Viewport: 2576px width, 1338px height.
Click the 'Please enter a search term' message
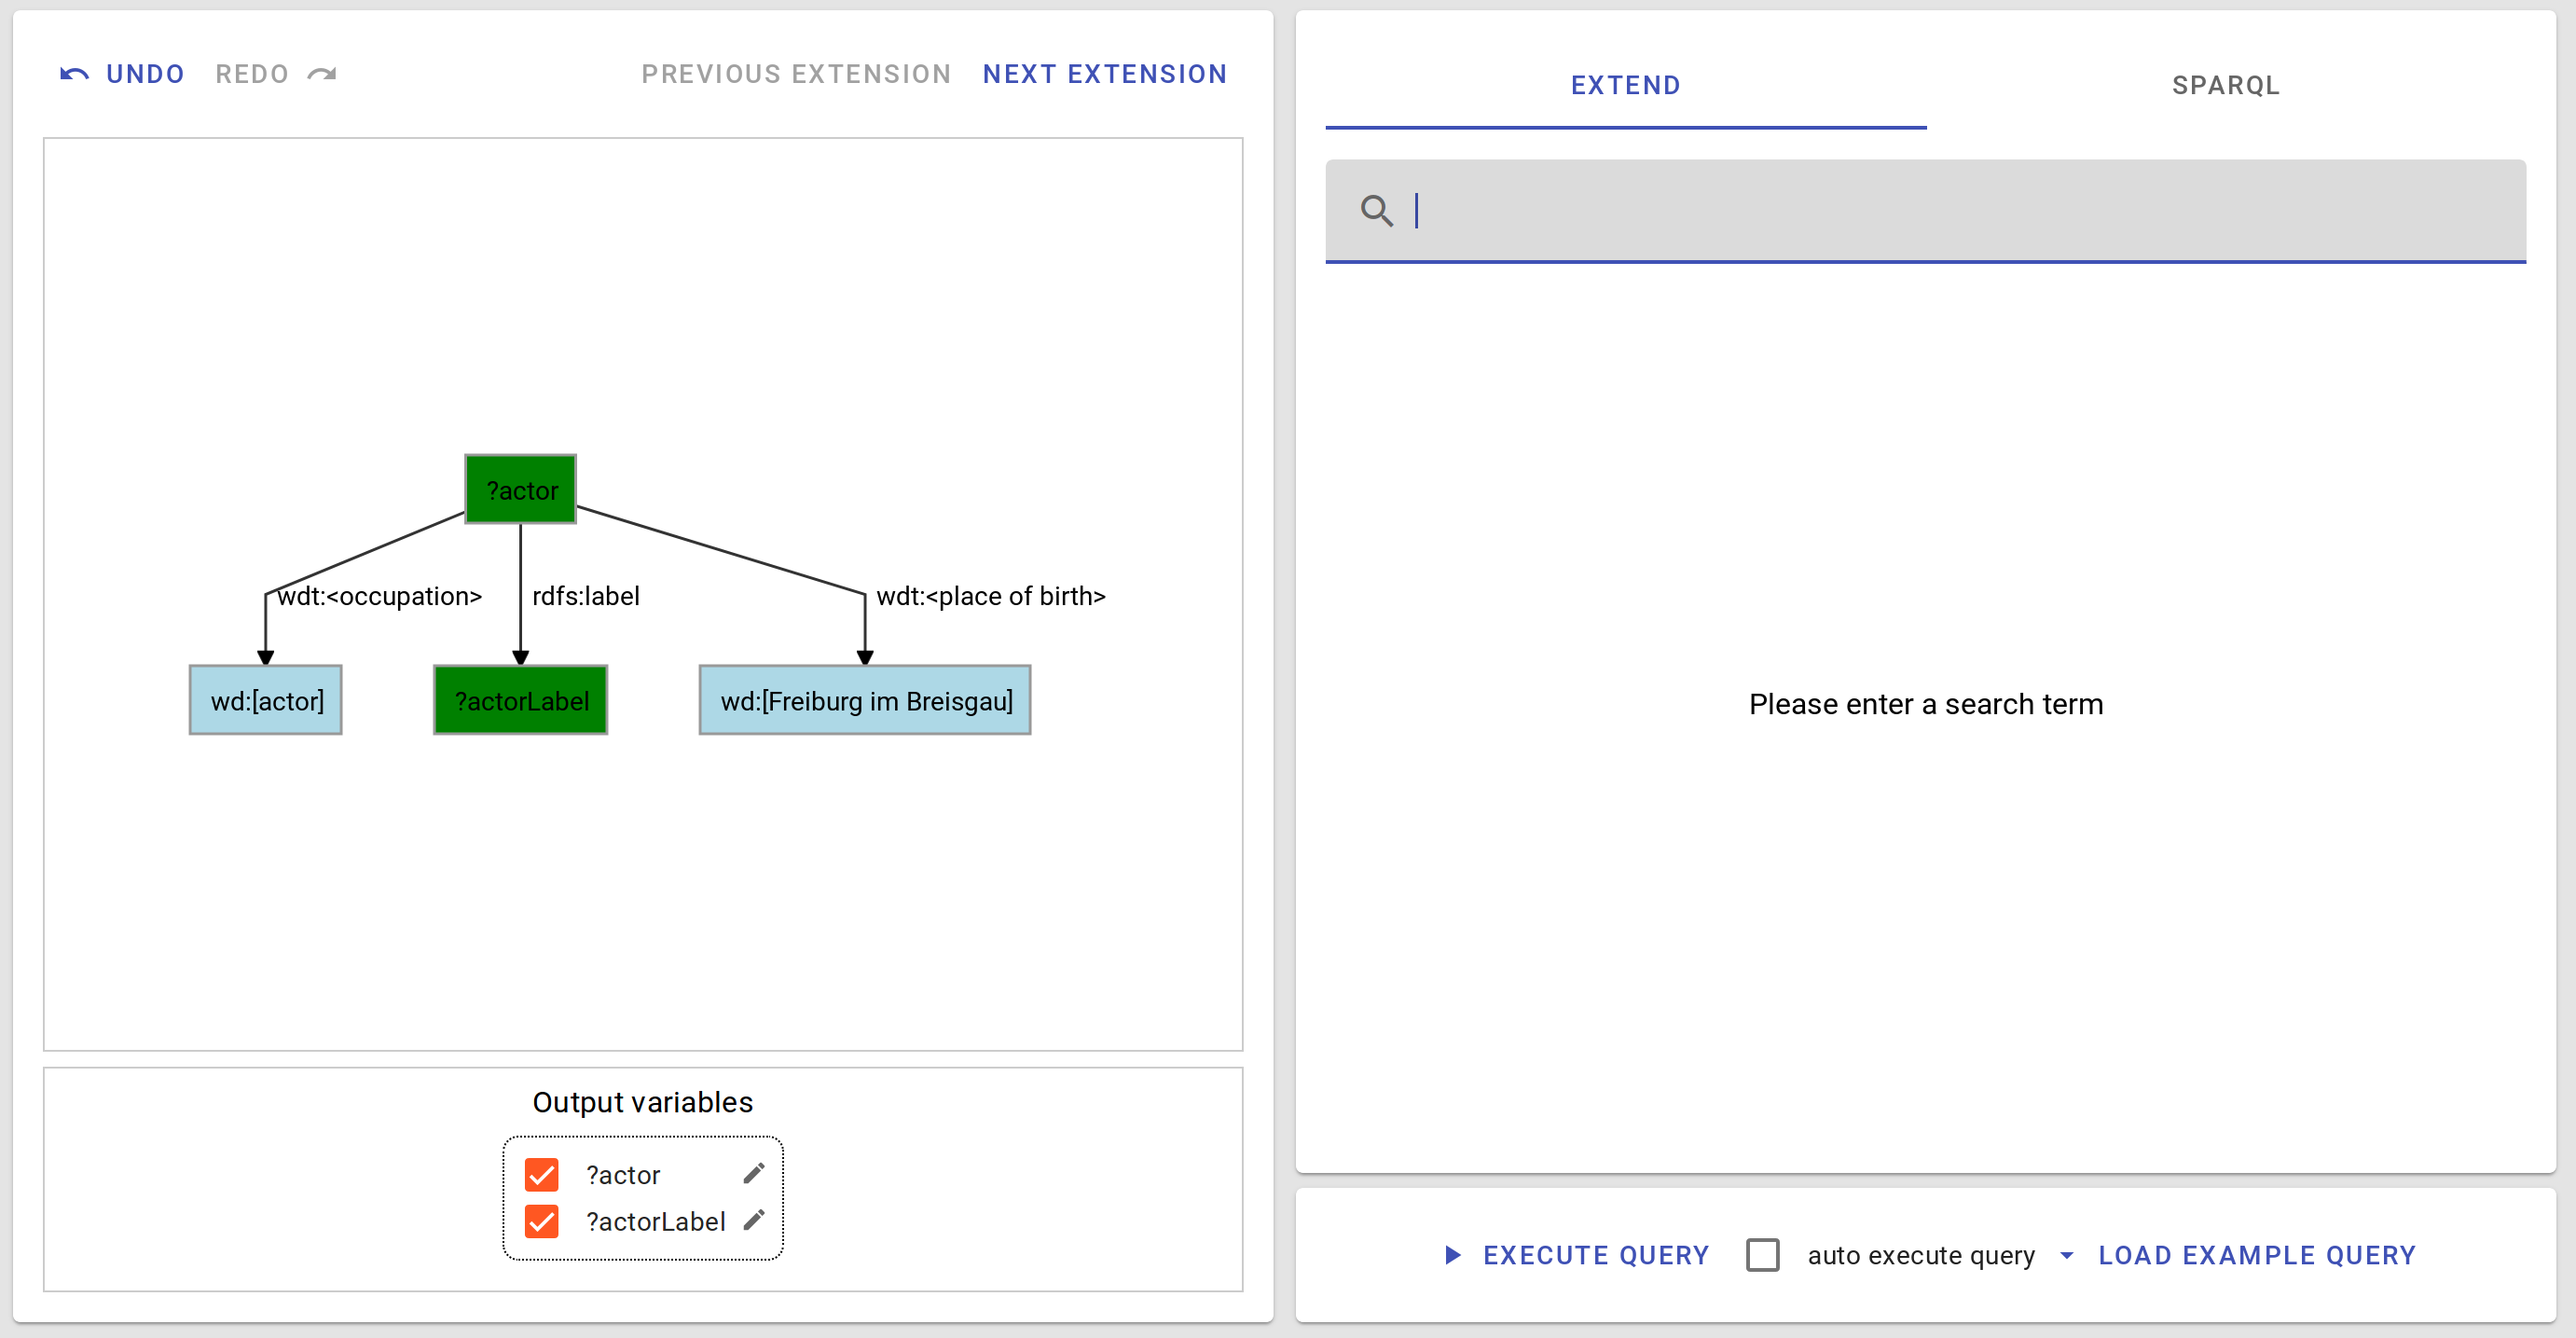[1926, 704]
